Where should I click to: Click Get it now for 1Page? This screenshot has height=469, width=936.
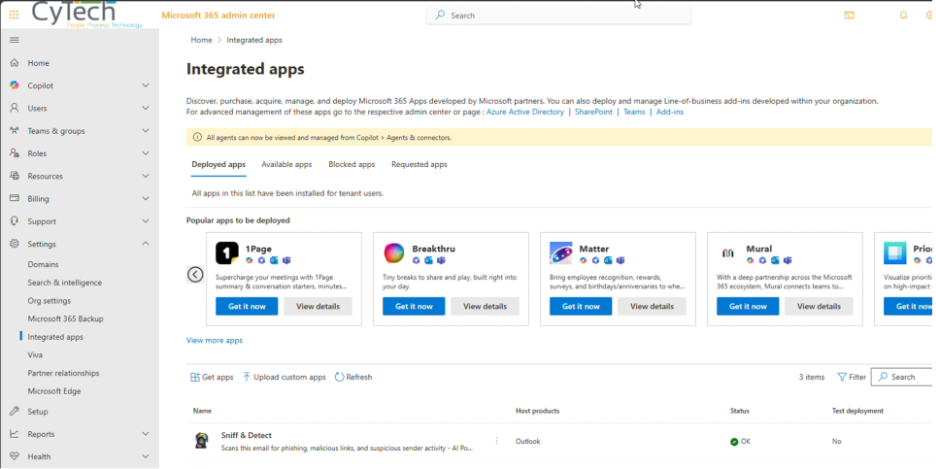(x=247, y=306)
